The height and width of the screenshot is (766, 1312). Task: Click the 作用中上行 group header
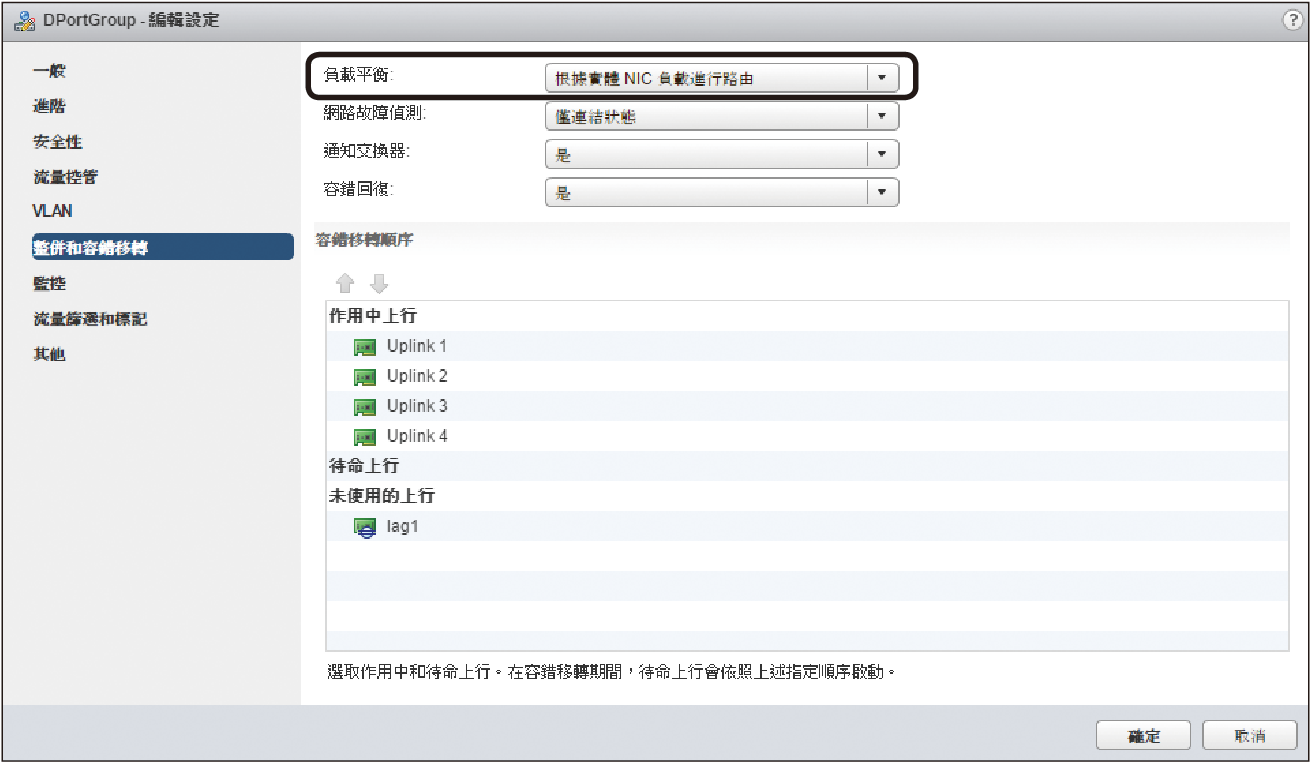click(373, 315)
